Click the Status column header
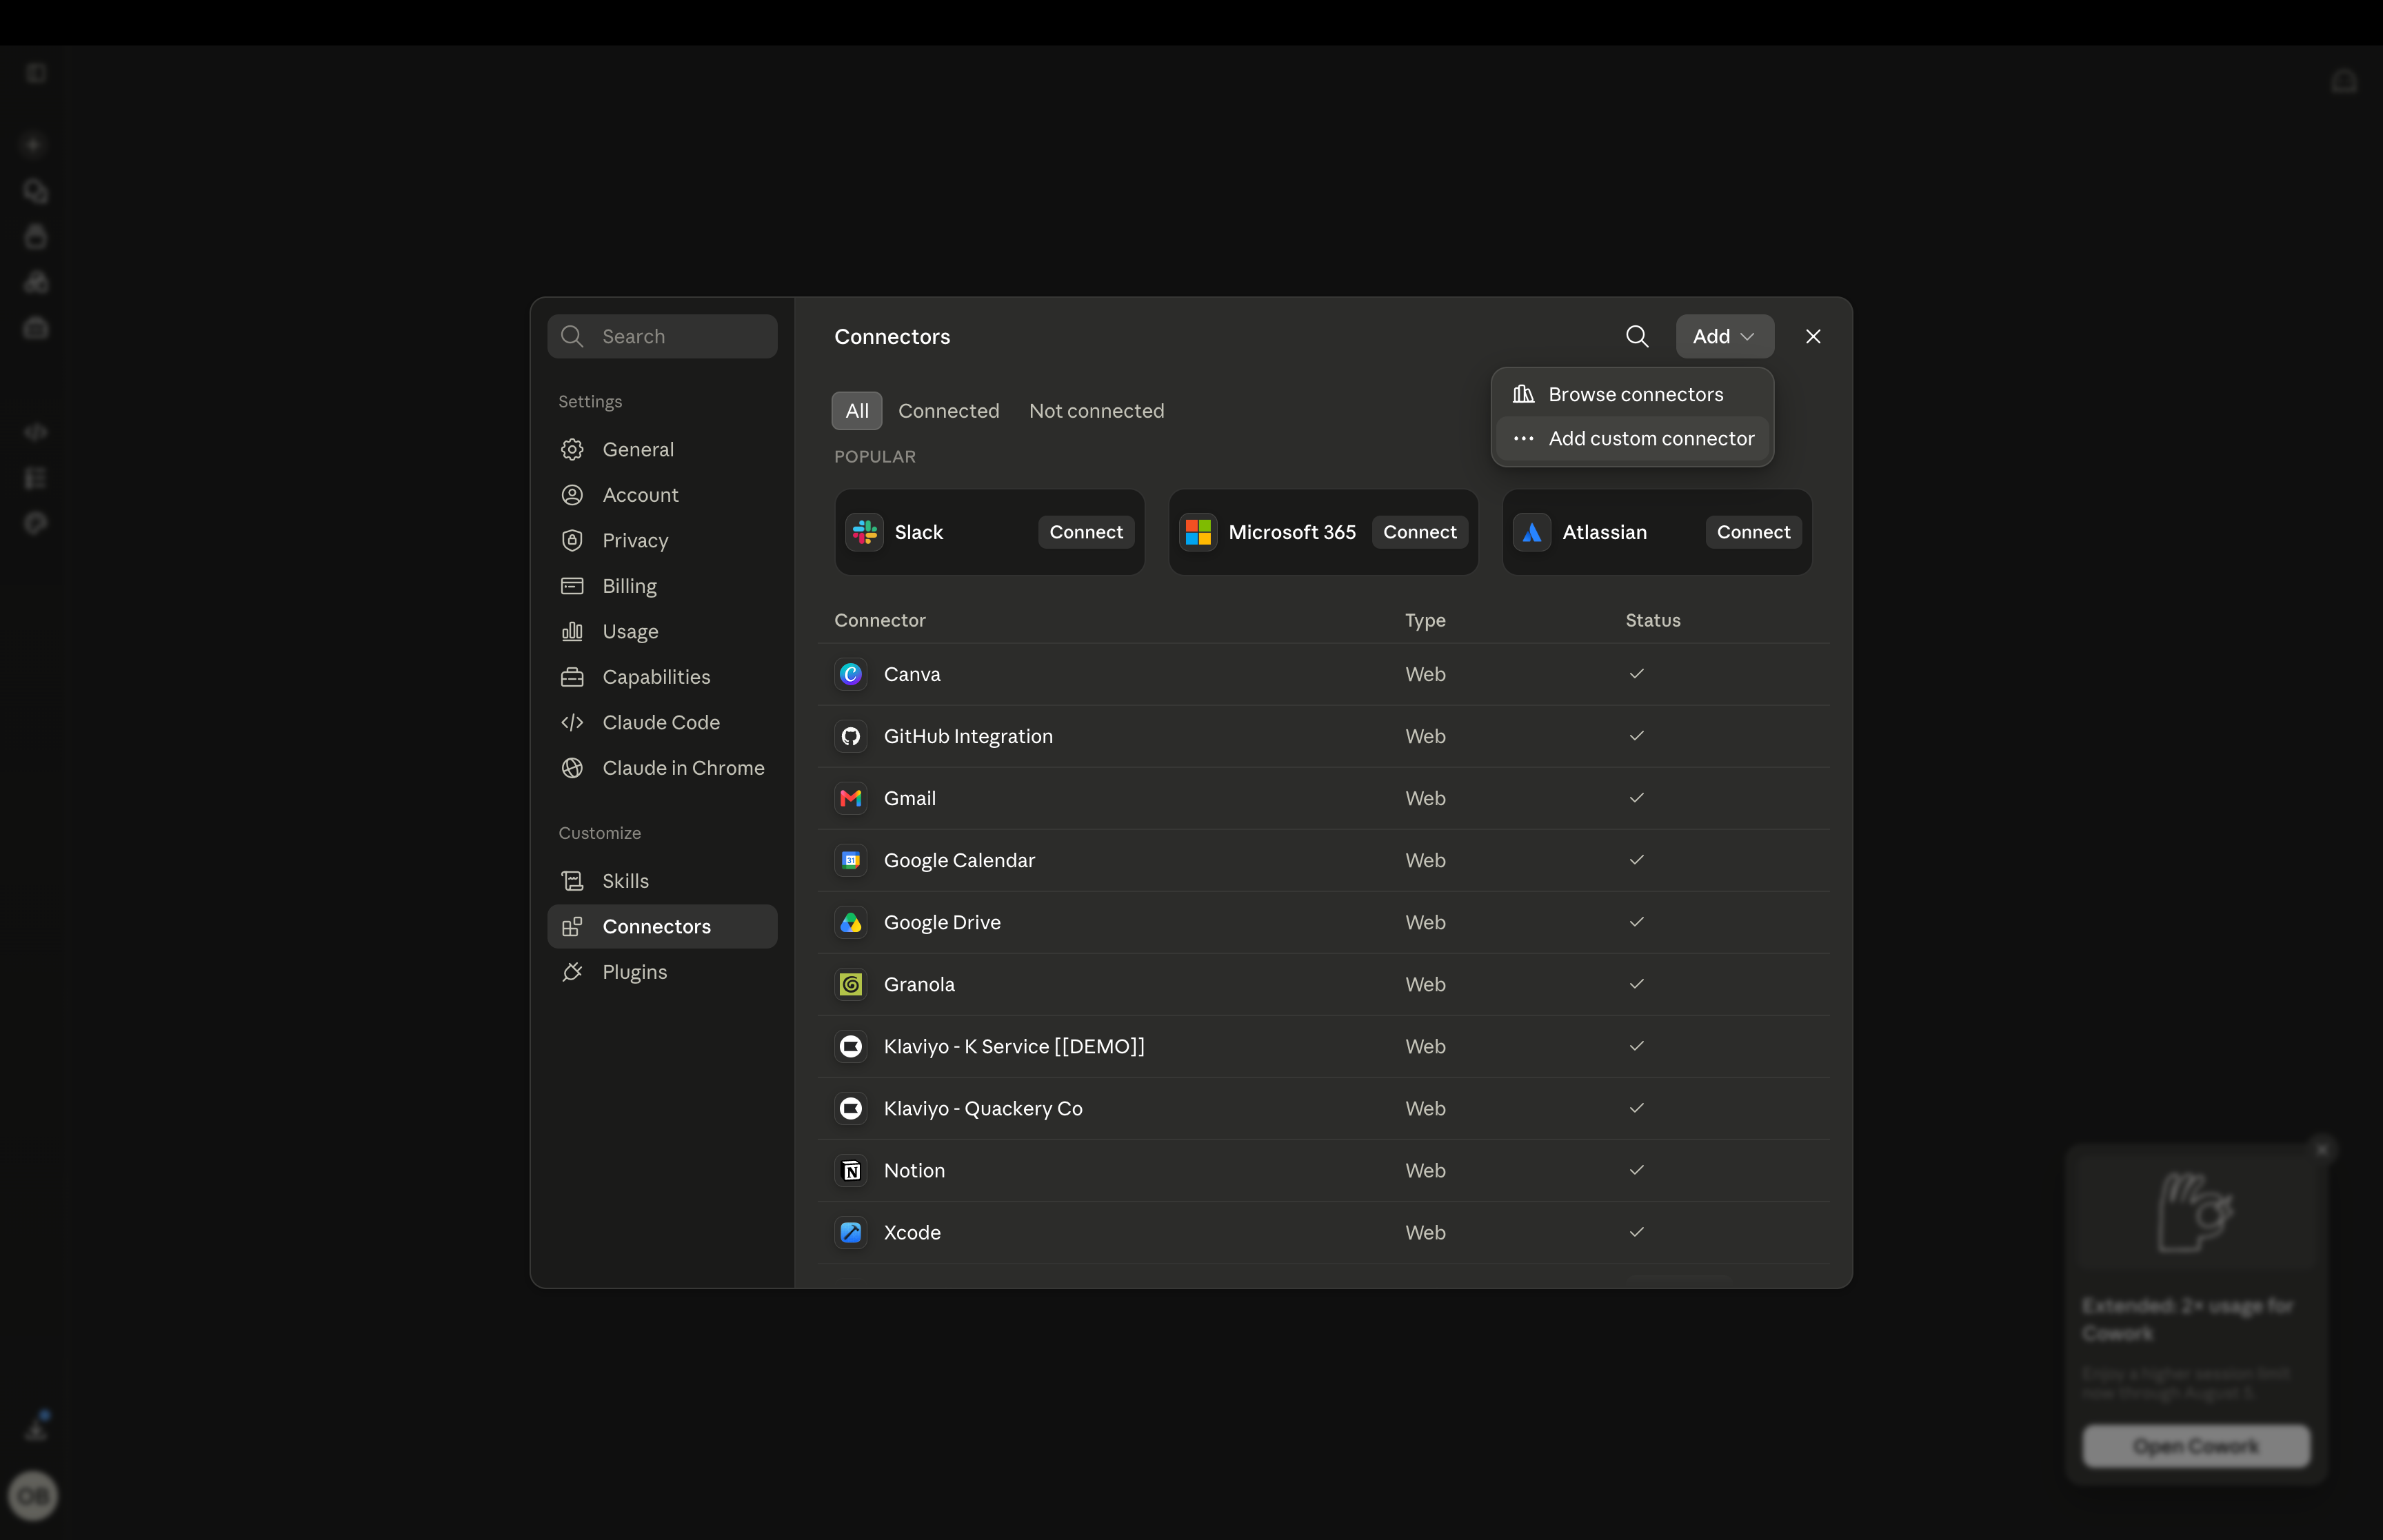 tap(1653, 620)
